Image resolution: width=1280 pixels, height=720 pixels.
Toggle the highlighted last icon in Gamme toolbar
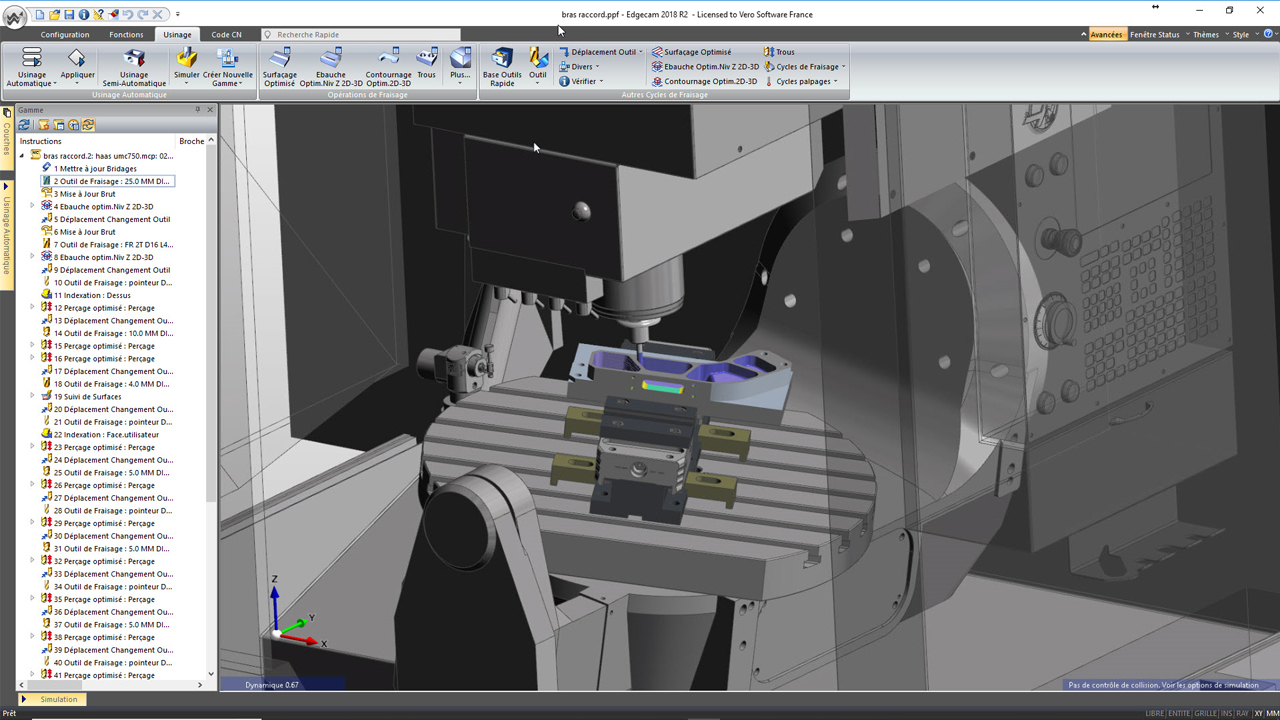89,125
